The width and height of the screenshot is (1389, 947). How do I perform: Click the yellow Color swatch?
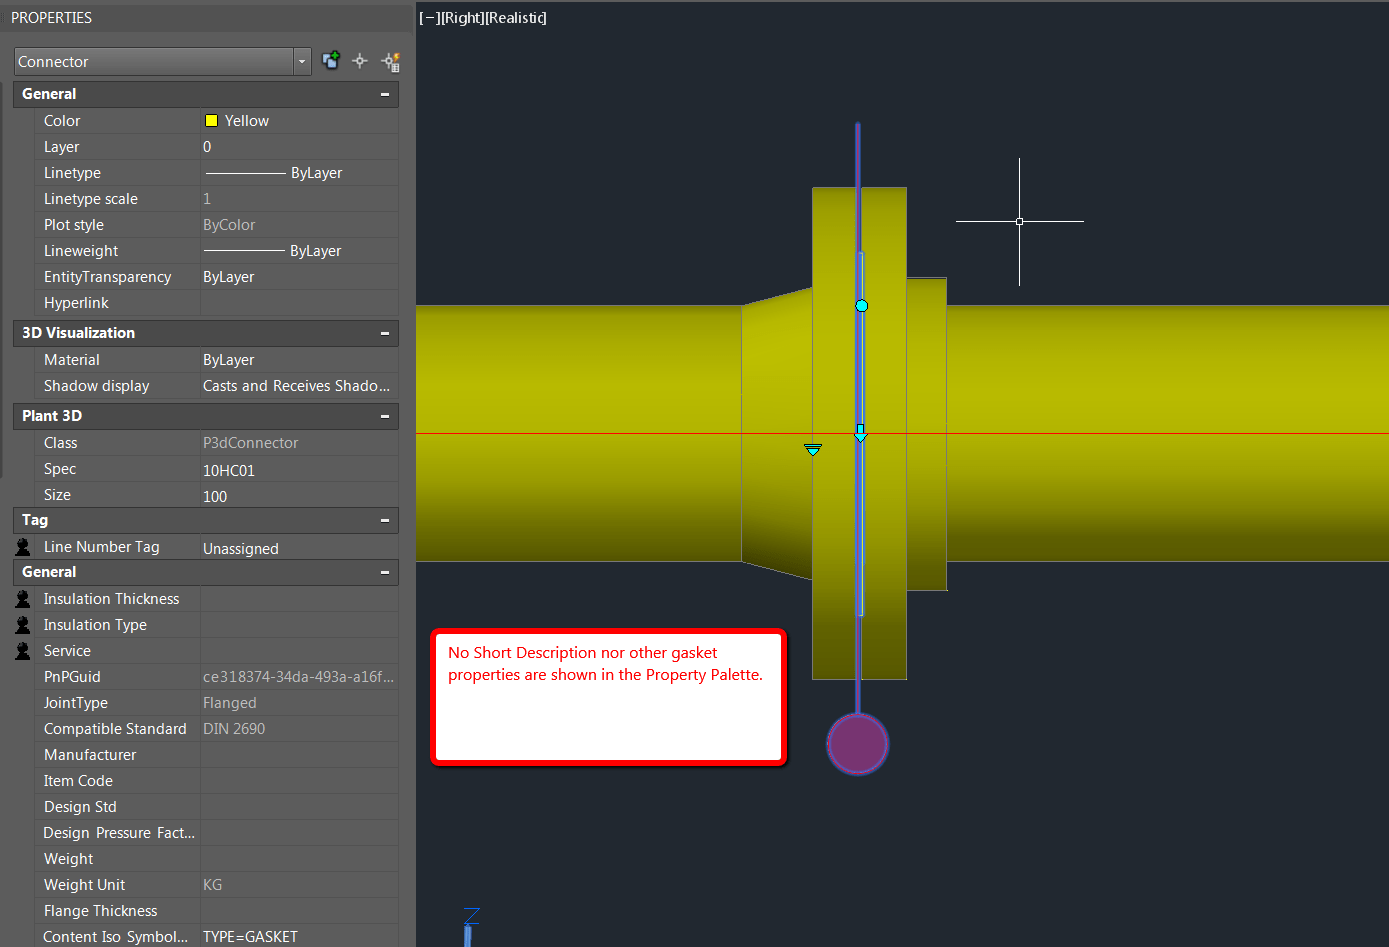[211, 121]
